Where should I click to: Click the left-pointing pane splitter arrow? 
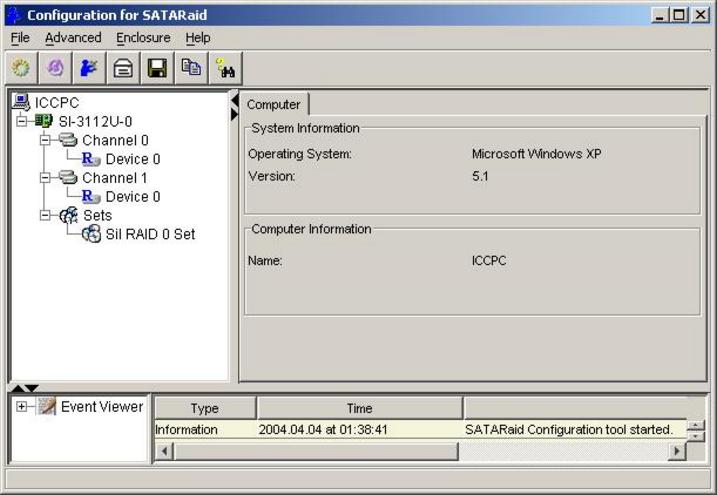point(235,100)
